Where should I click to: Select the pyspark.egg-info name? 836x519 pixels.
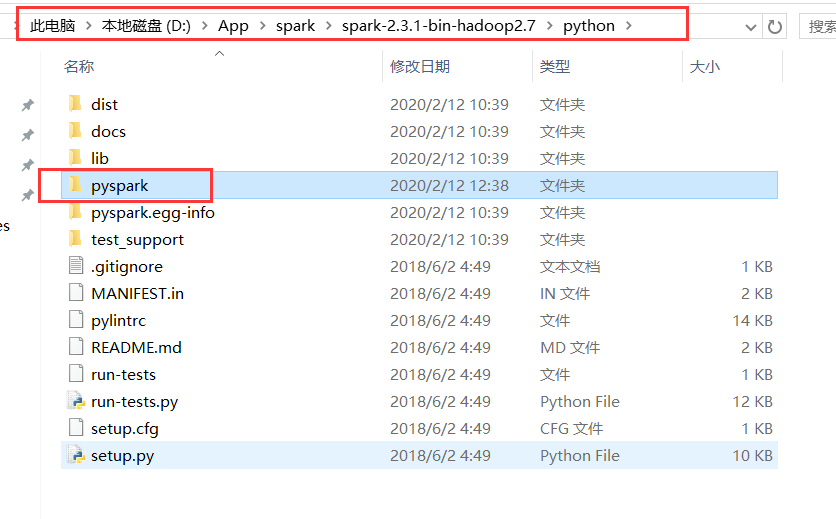point(152,213)
